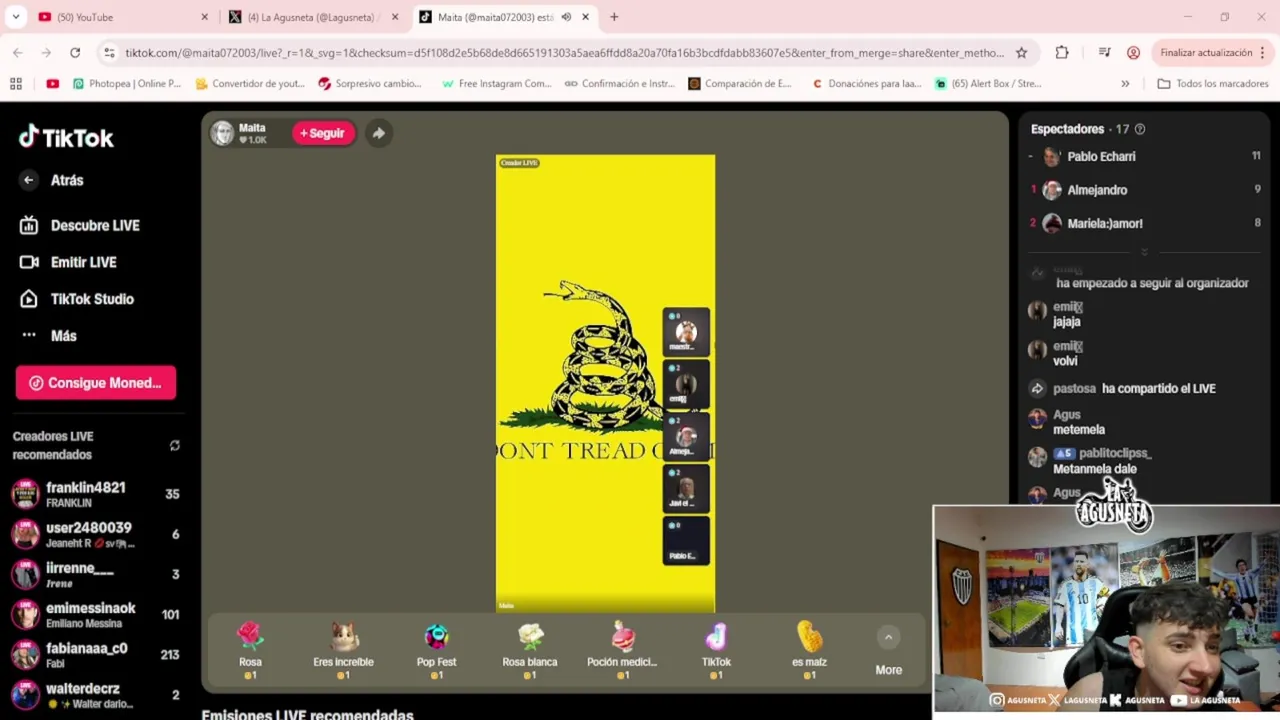
Task: Open Chrome profile icon
Action: coord(1133,53)
